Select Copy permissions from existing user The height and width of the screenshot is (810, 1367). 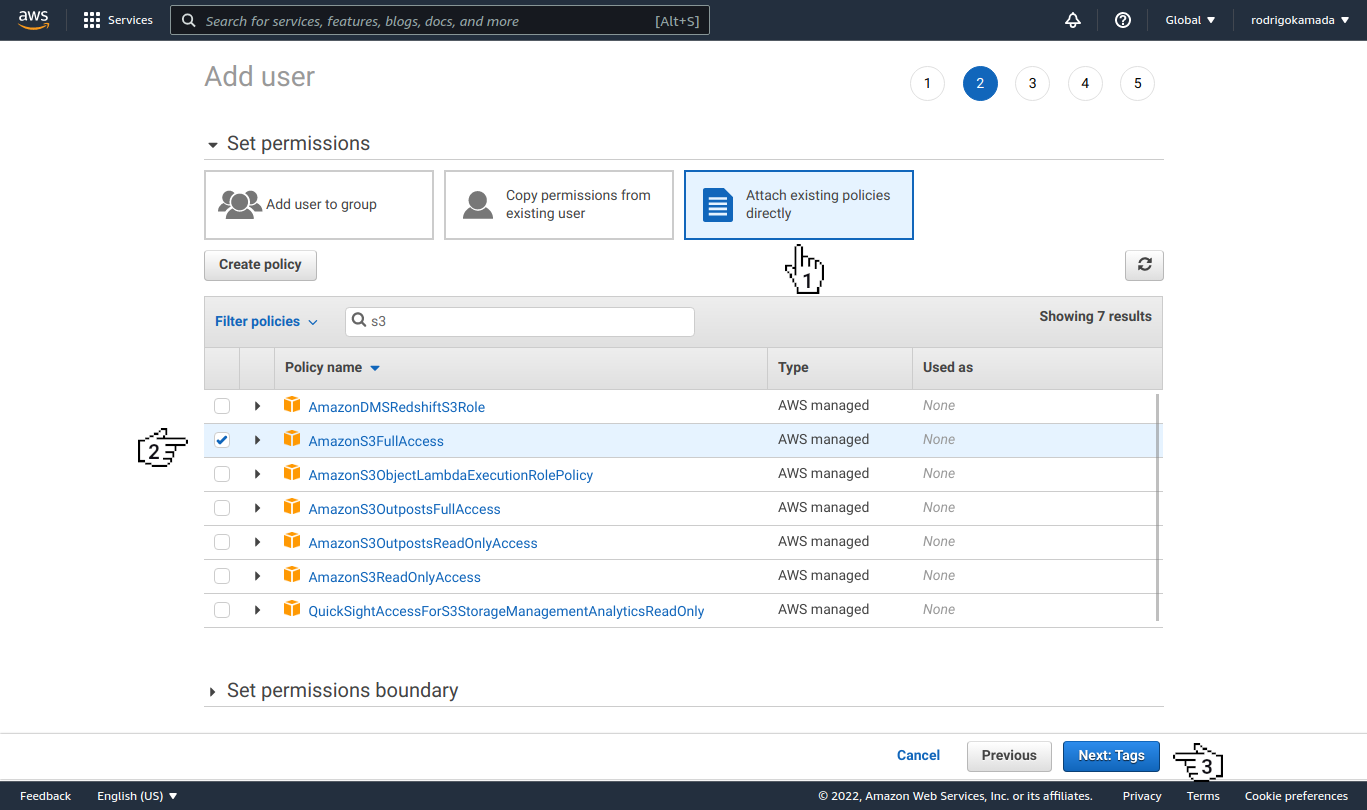pyautogui.click(x=558, y=204)
